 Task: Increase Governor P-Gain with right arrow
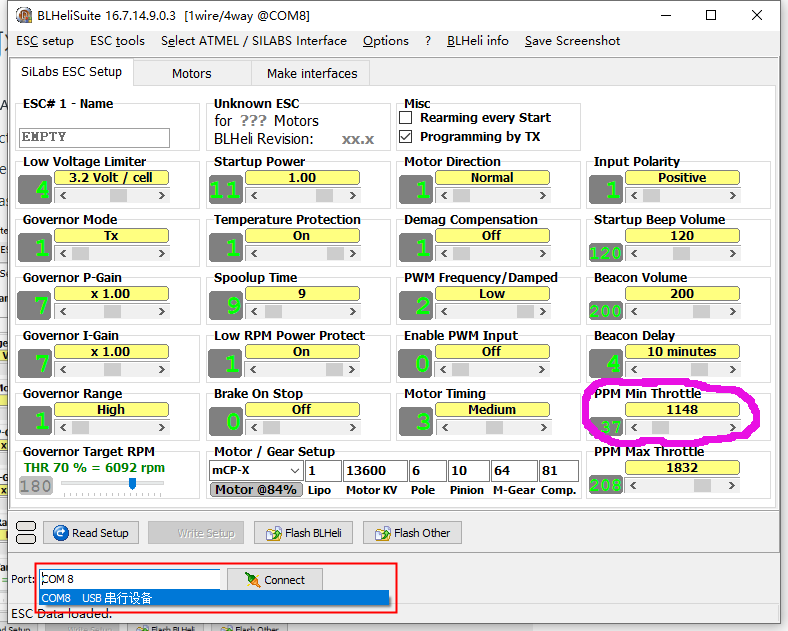click(x=162, y=311)
